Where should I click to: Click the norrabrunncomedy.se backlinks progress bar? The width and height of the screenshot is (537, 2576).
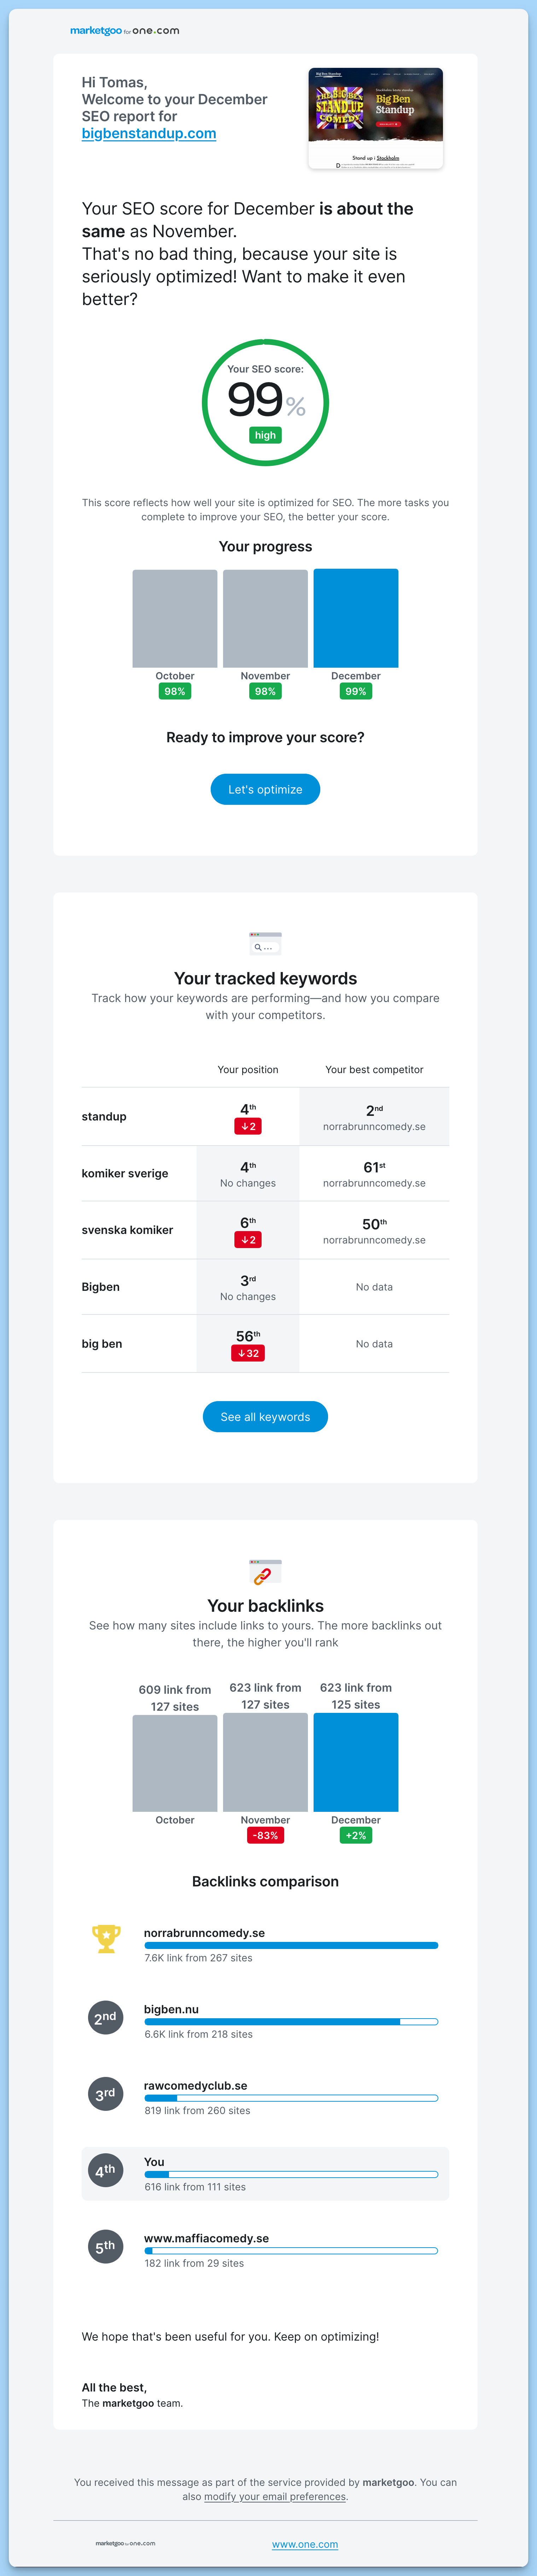(x=291, y=1945)
